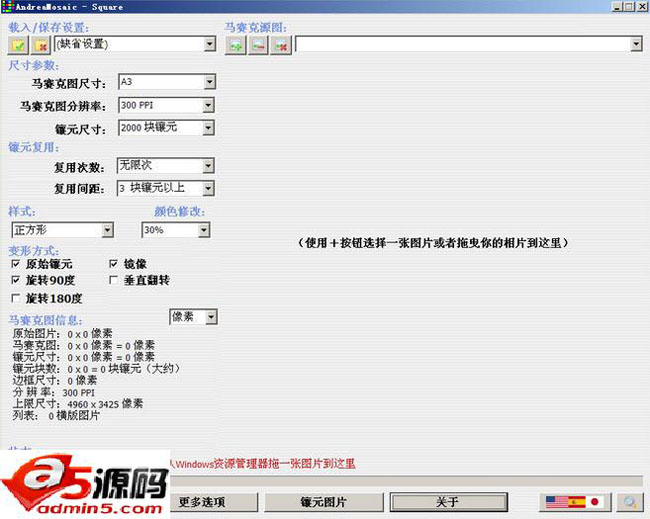Open the 复用间距 3 块镶元以上 dropdown

pyautogui.click(x=208, y=189)
